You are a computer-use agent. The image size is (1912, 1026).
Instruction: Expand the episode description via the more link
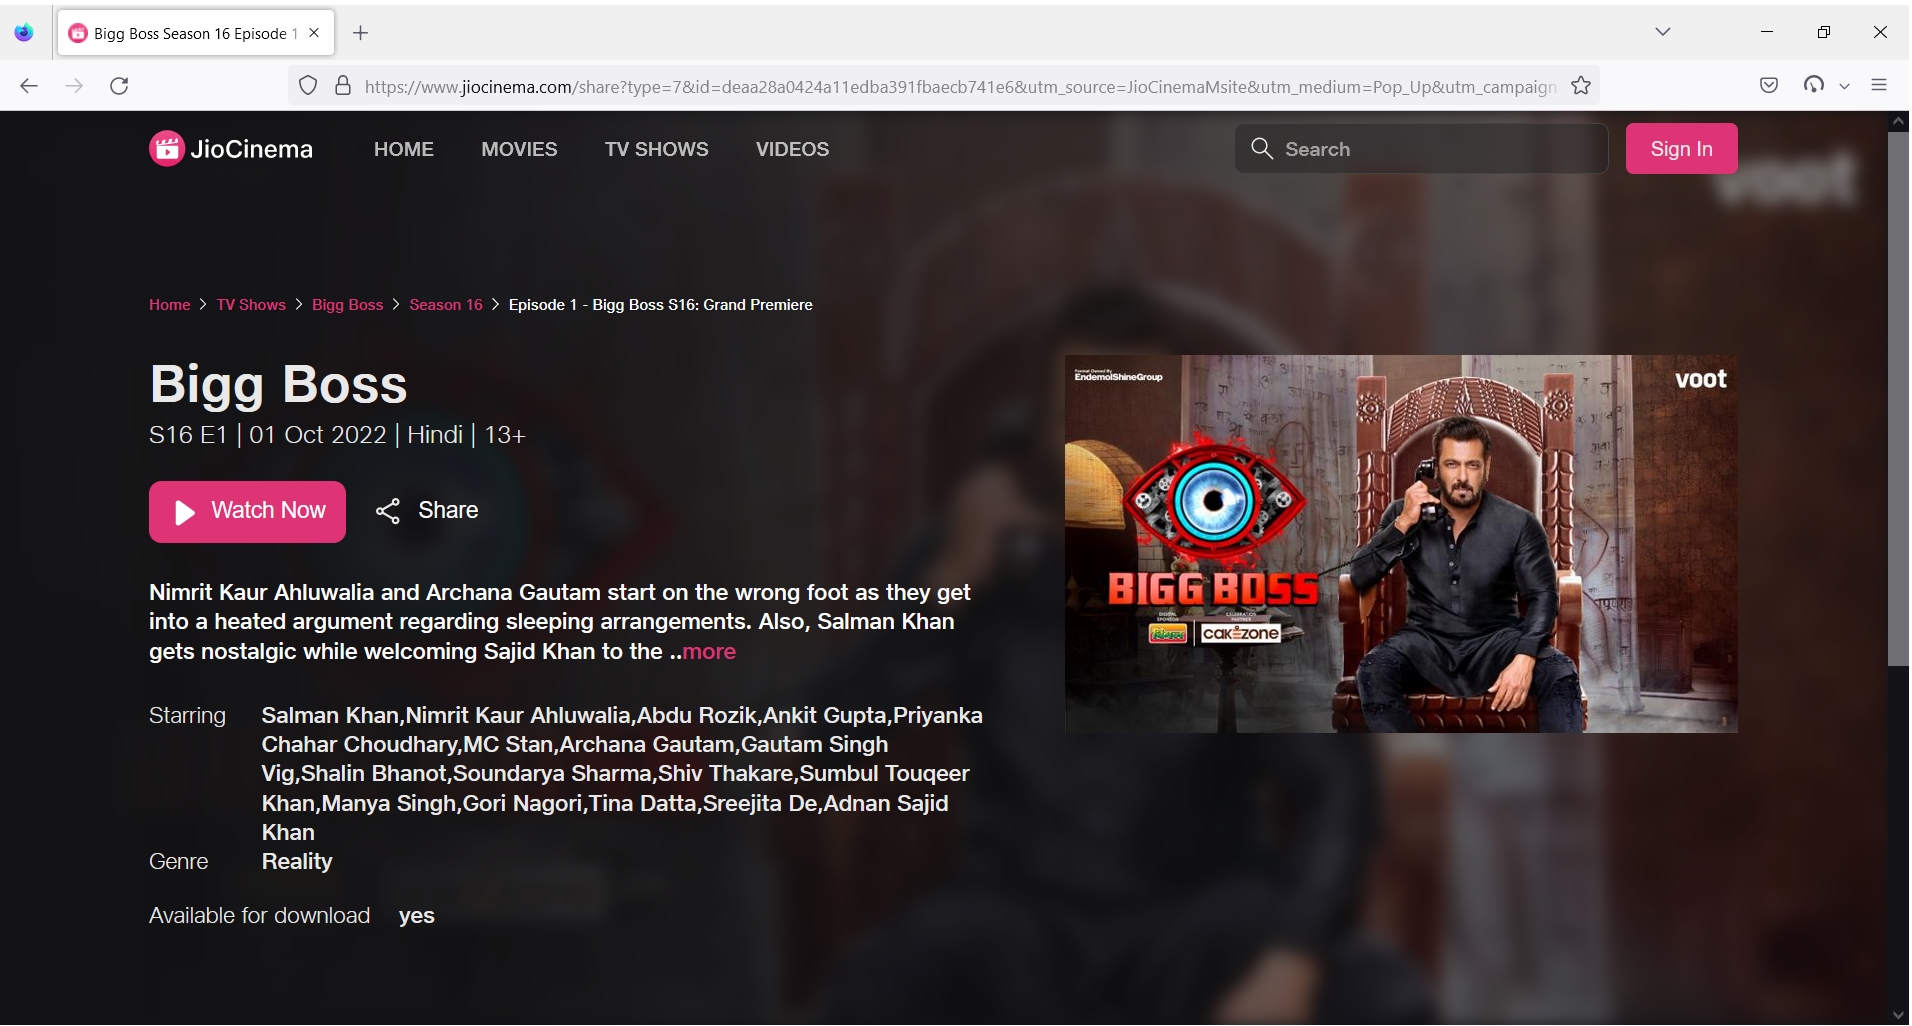tap(708, 651)
